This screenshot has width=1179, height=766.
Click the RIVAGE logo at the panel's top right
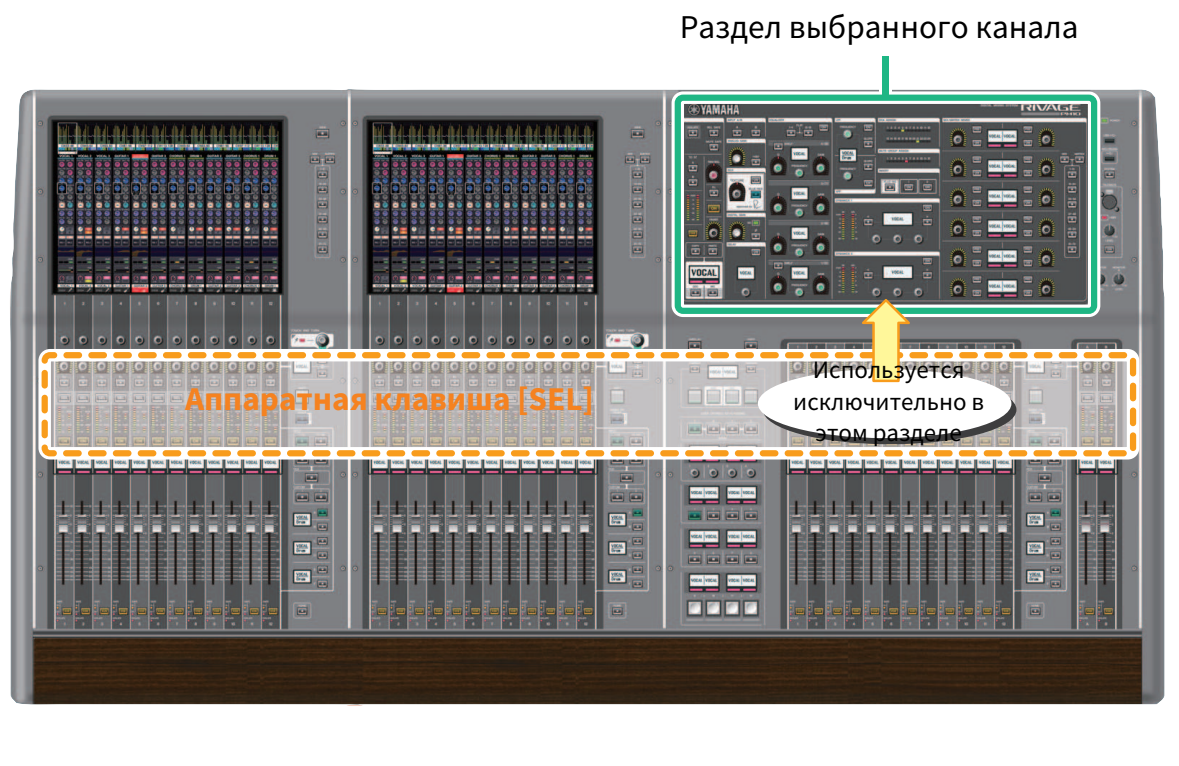pyautogui.click(x=1049, y=111)
